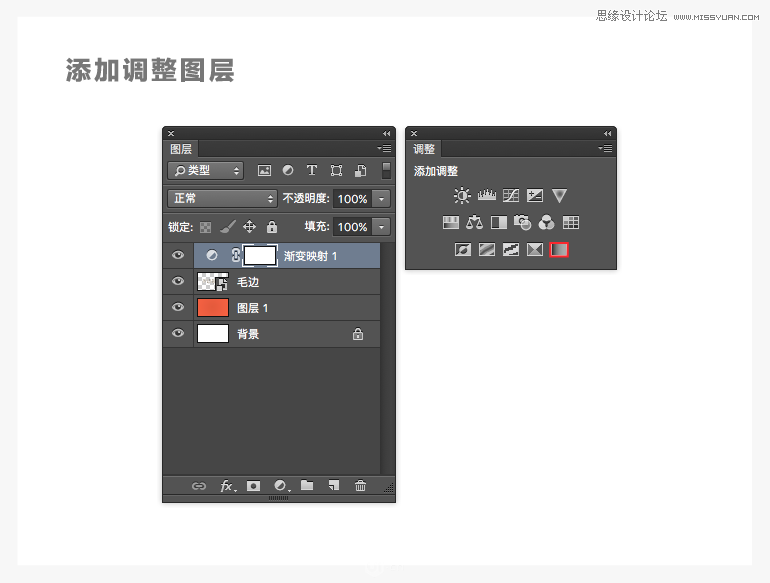Viewport: 770px width, 583px height.
Task: Toggle lock transparent pixels
Action: tap(206, 227)
